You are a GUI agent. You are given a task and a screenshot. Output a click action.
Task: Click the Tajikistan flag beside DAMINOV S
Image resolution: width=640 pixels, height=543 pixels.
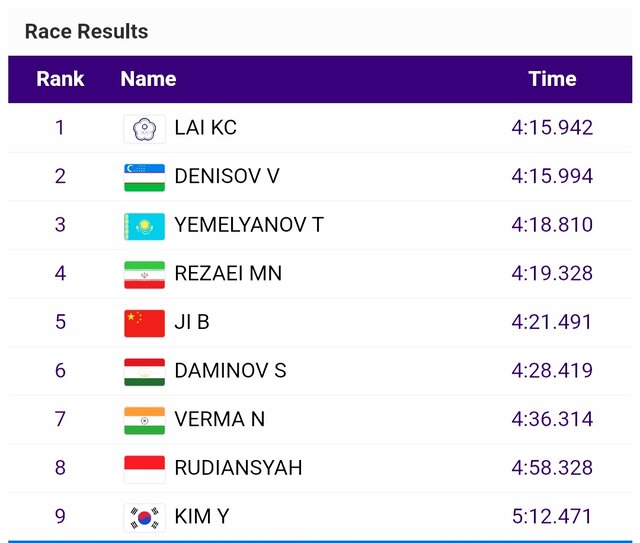coord(144,372)
